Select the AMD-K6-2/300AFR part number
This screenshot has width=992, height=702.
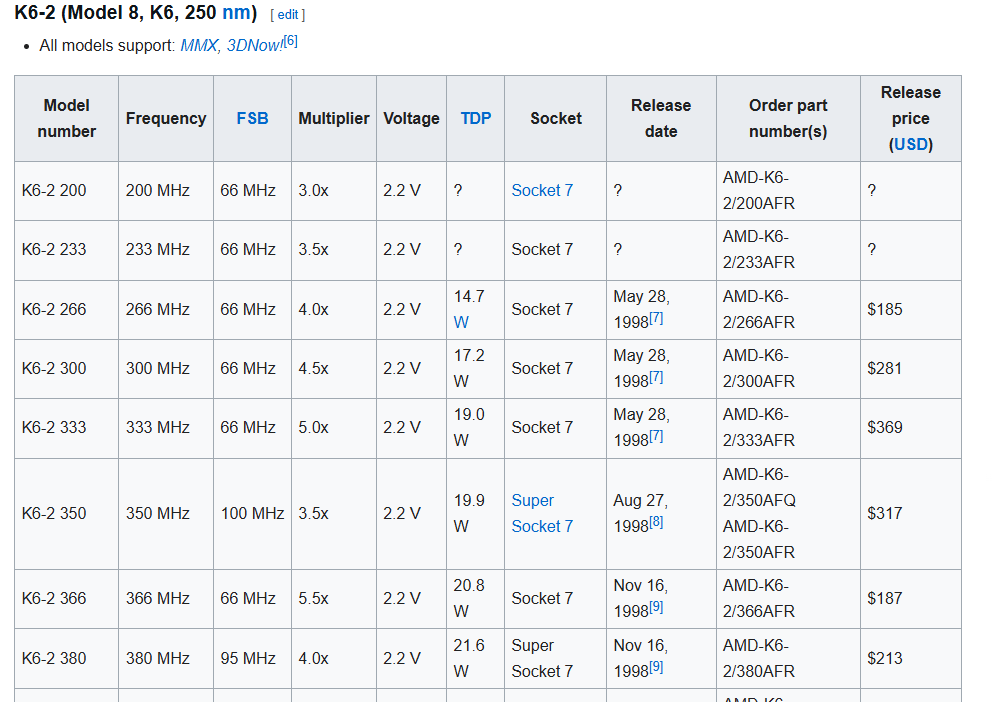tap(759, 368)
